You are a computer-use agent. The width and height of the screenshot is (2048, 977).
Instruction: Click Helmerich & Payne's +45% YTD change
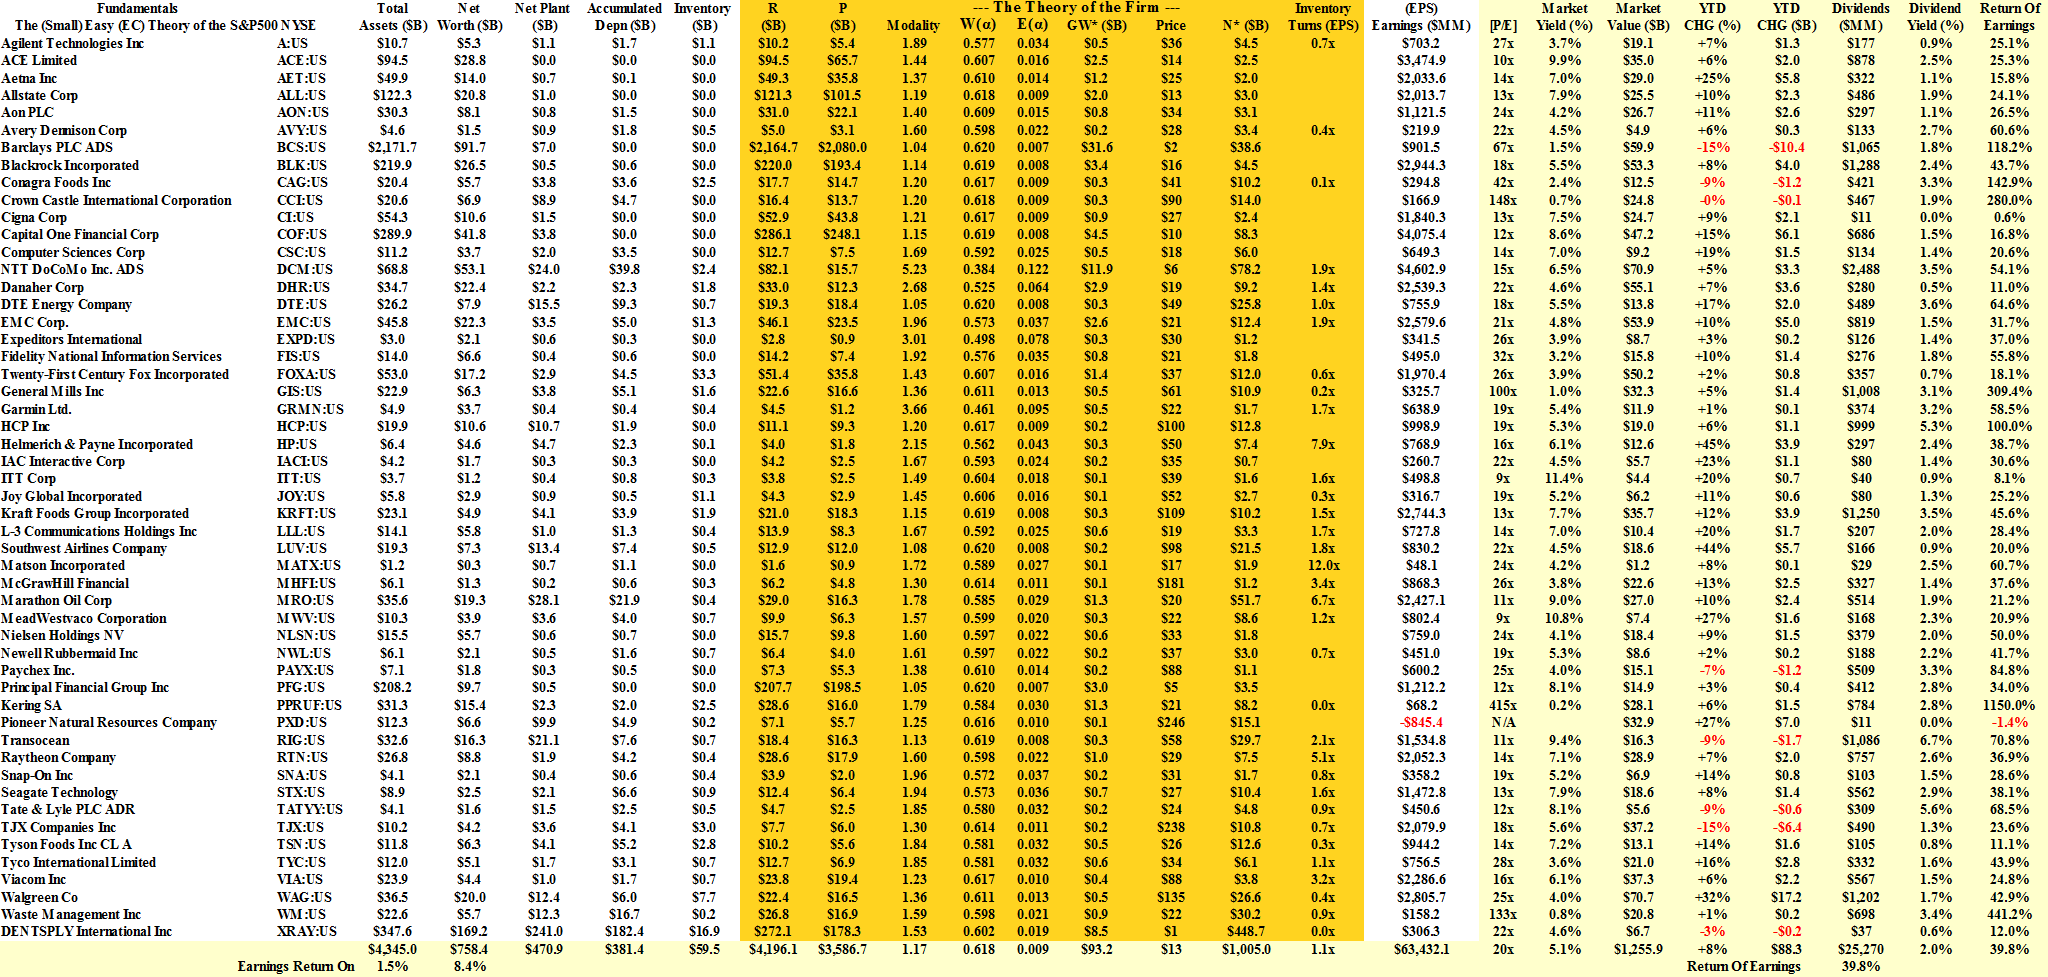pos(1712,444)
